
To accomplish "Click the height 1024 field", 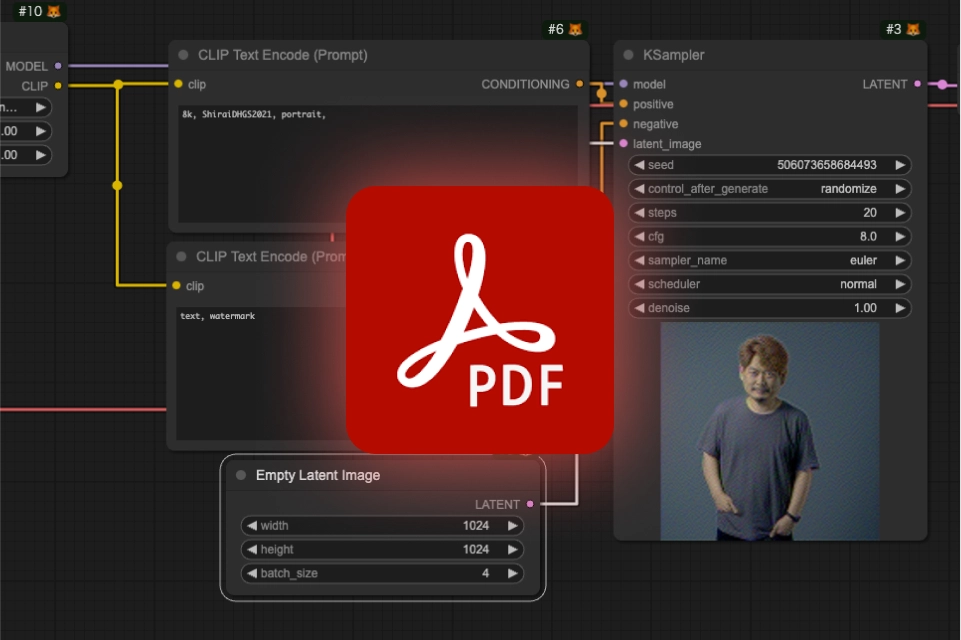I will coord(382,549).
